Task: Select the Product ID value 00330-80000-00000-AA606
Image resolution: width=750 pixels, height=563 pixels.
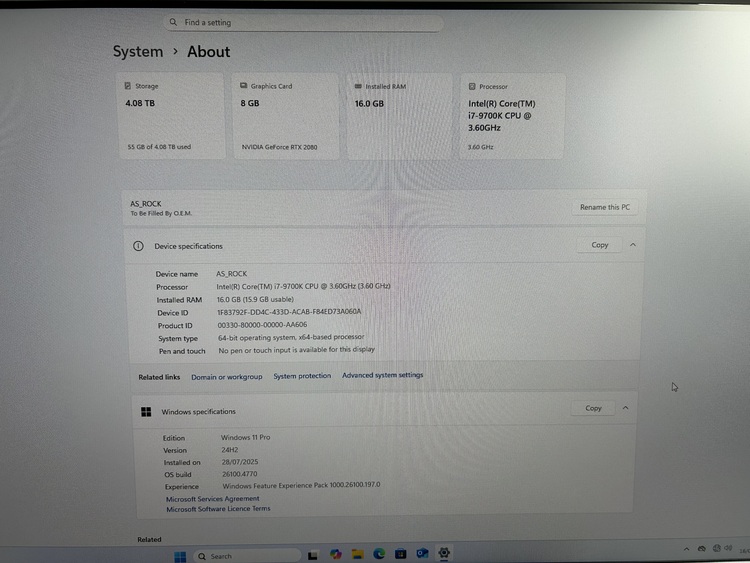Action: (262, 325)
